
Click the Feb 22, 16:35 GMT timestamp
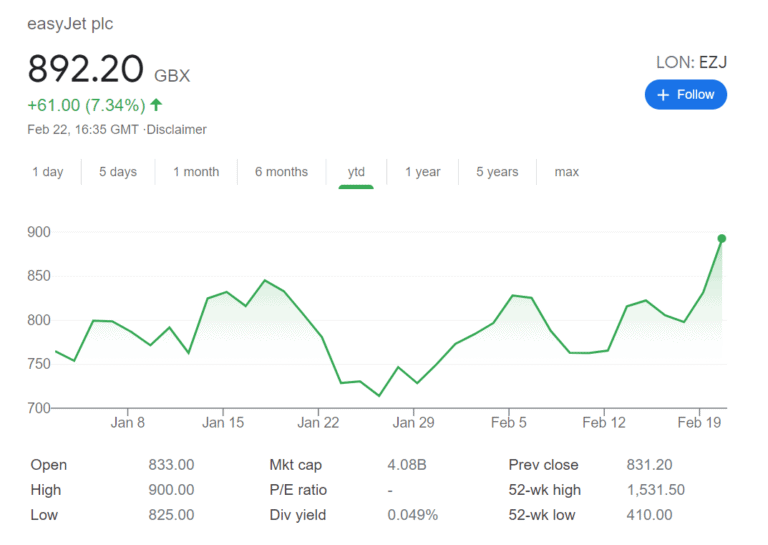click(x=83, y=129)
